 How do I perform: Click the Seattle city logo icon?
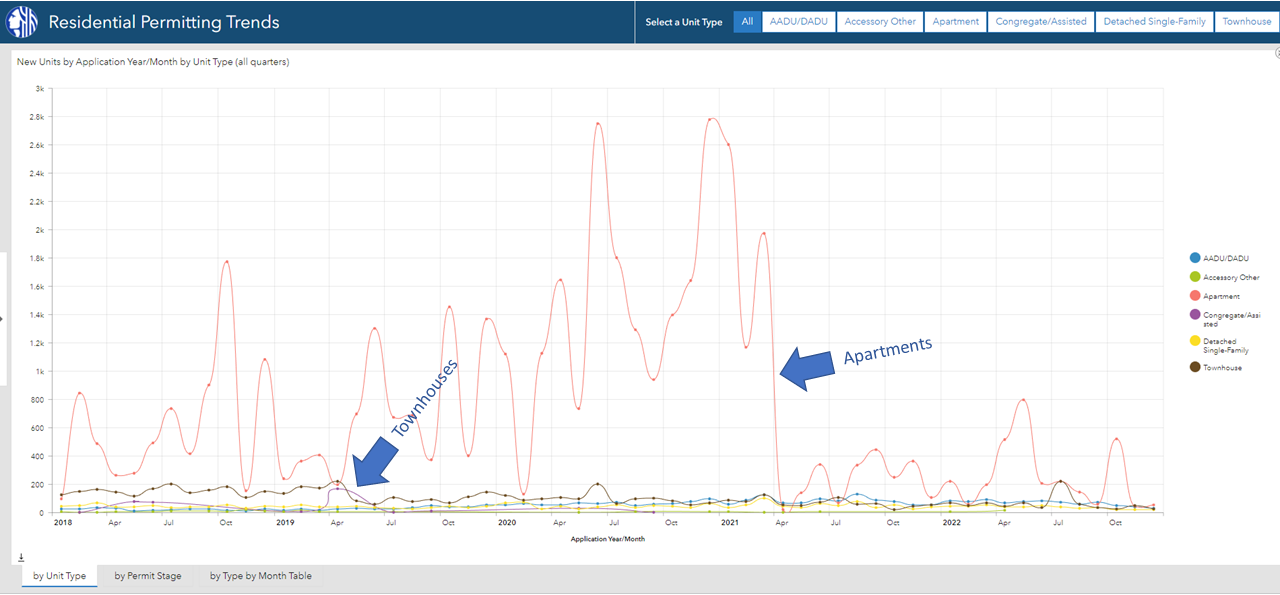point(21,22)
